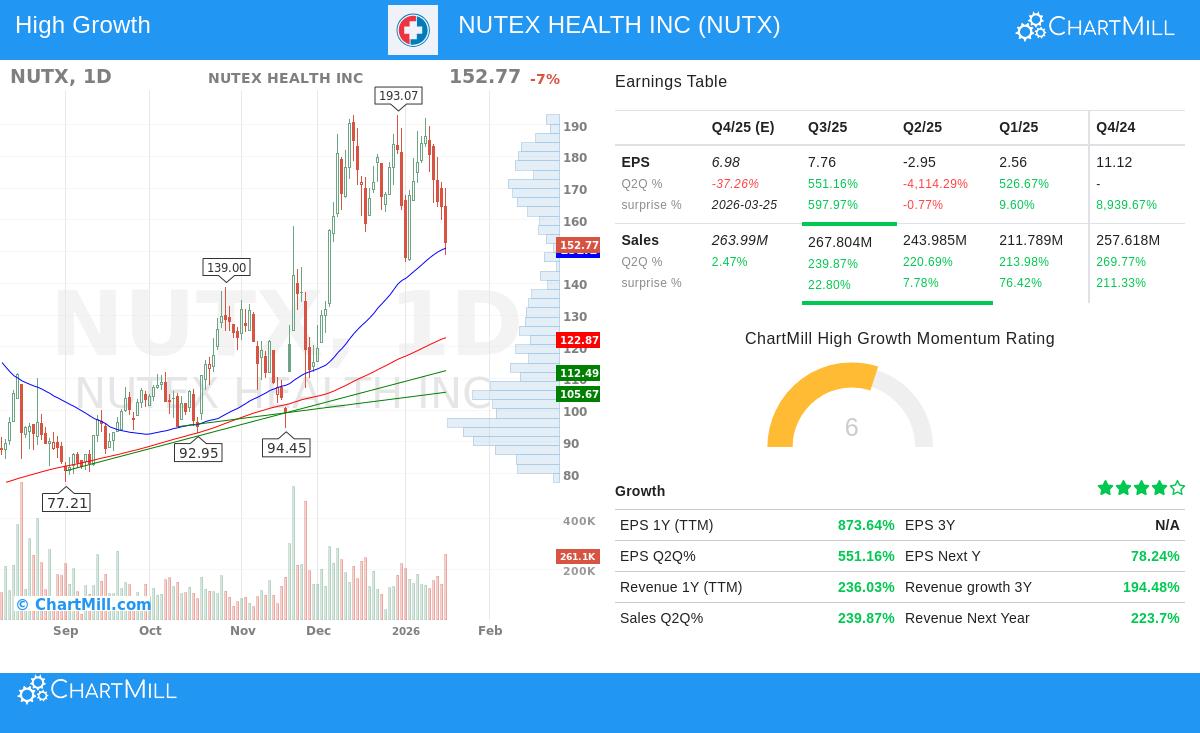Click the 77.21 low price callout

pos(67,503)
